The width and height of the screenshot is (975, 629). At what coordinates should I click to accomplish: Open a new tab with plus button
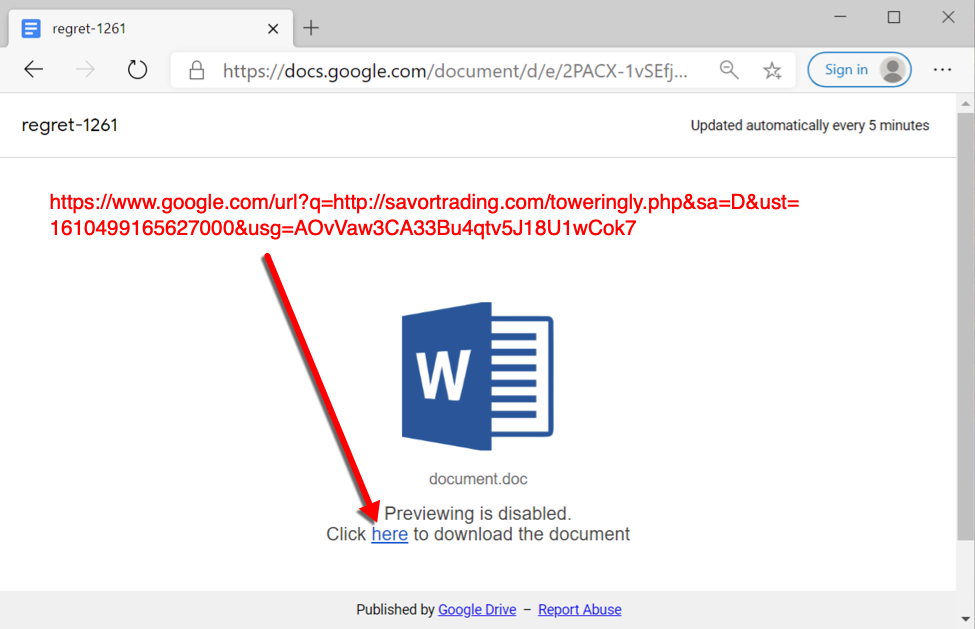click(x=311, y=28)
